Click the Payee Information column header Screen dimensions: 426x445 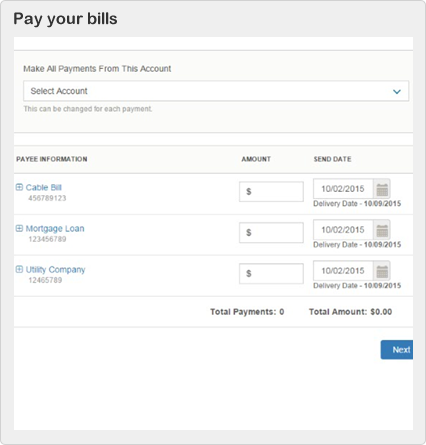click(52, 159)
